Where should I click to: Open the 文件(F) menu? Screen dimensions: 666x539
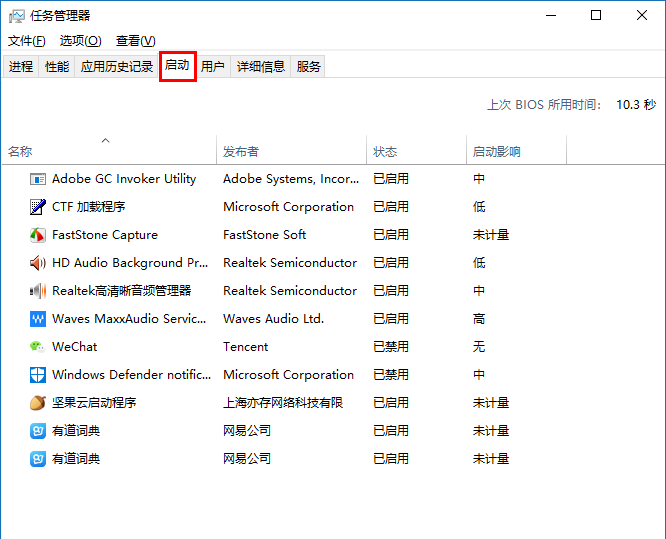(27, 41)
